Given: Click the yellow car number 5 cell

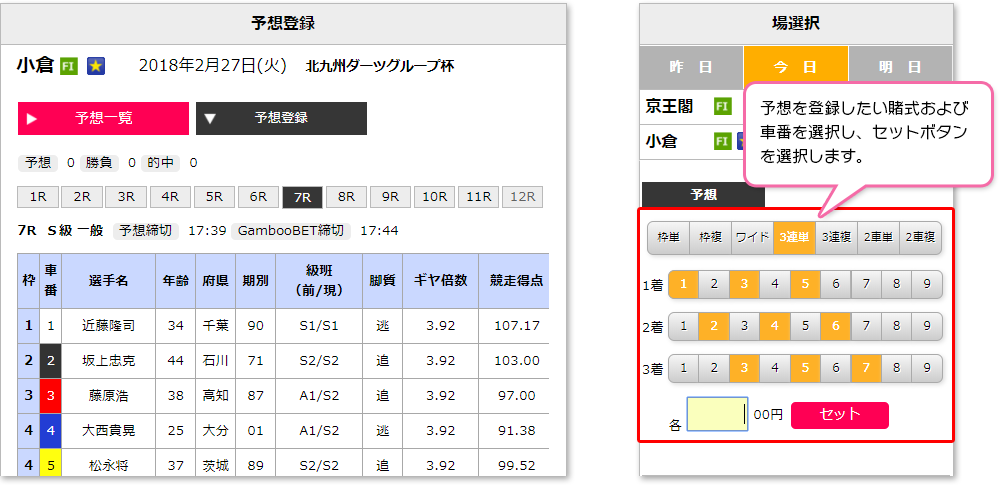Looking at the screenshot, I should point(50,463).
